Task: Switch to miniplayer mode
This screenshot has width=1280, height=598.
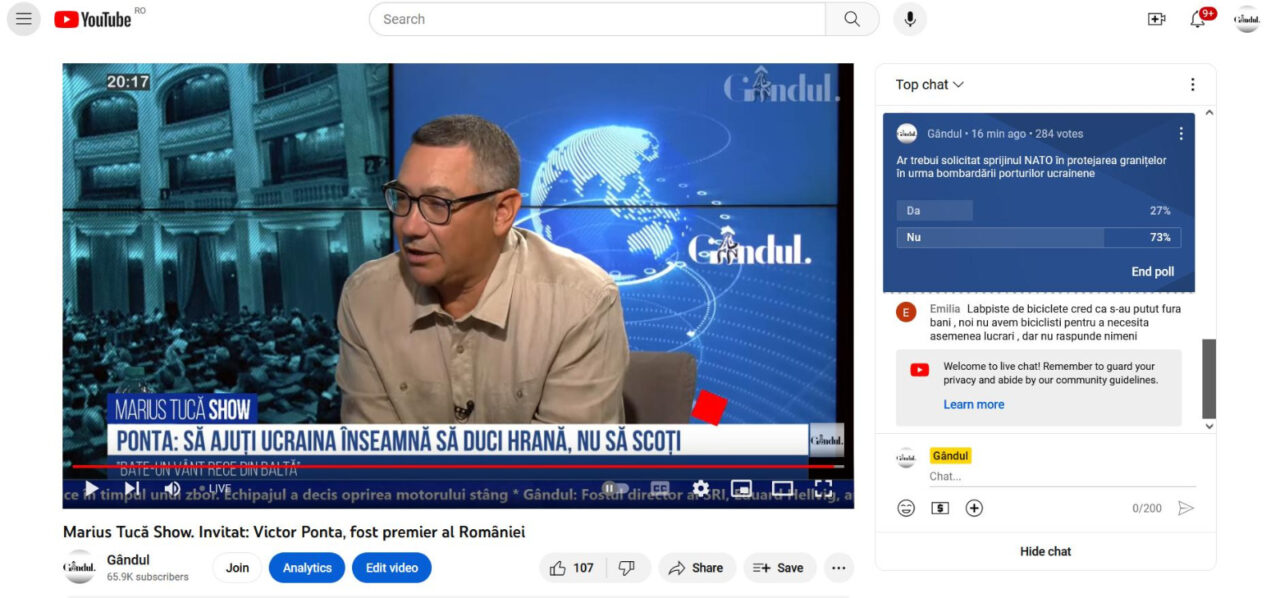Action: coord(741,488)
